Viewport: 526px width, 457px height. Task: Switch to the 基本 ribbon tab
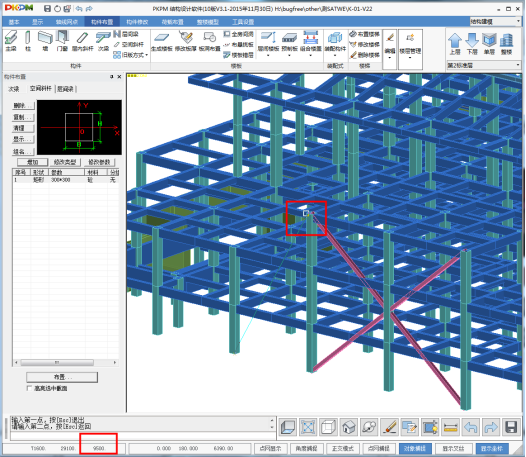14,22
